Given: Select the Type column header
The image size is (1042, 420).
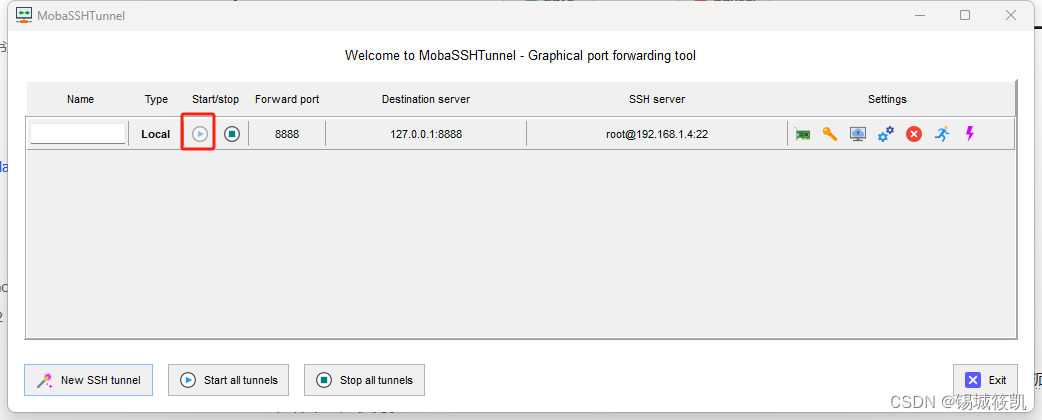Looking at the screenshot, I should (x=156, y=99).
